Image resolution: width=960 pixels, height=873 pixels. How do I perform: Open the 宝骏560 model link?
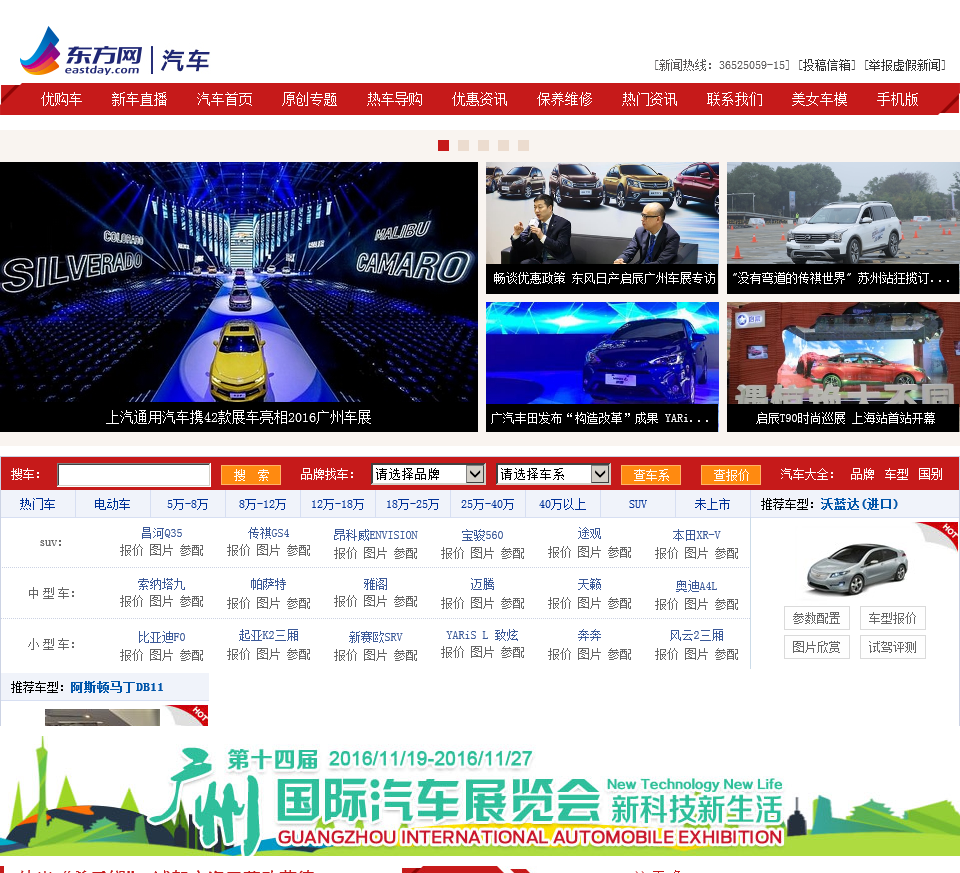[482, 535]
